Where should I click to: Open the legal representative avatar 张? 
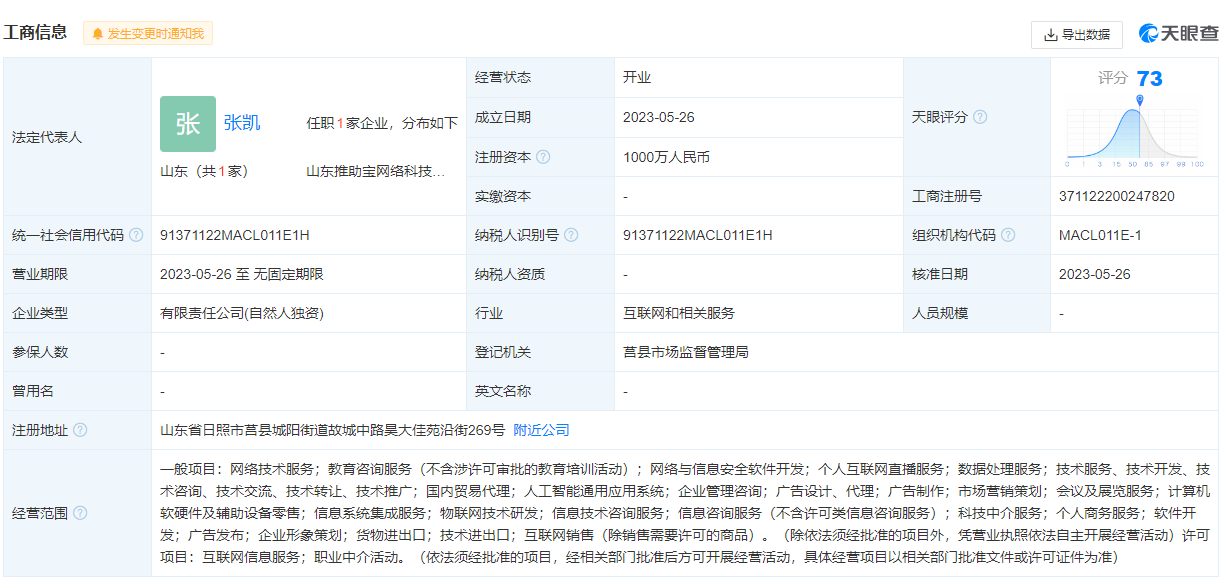(188, 124)
